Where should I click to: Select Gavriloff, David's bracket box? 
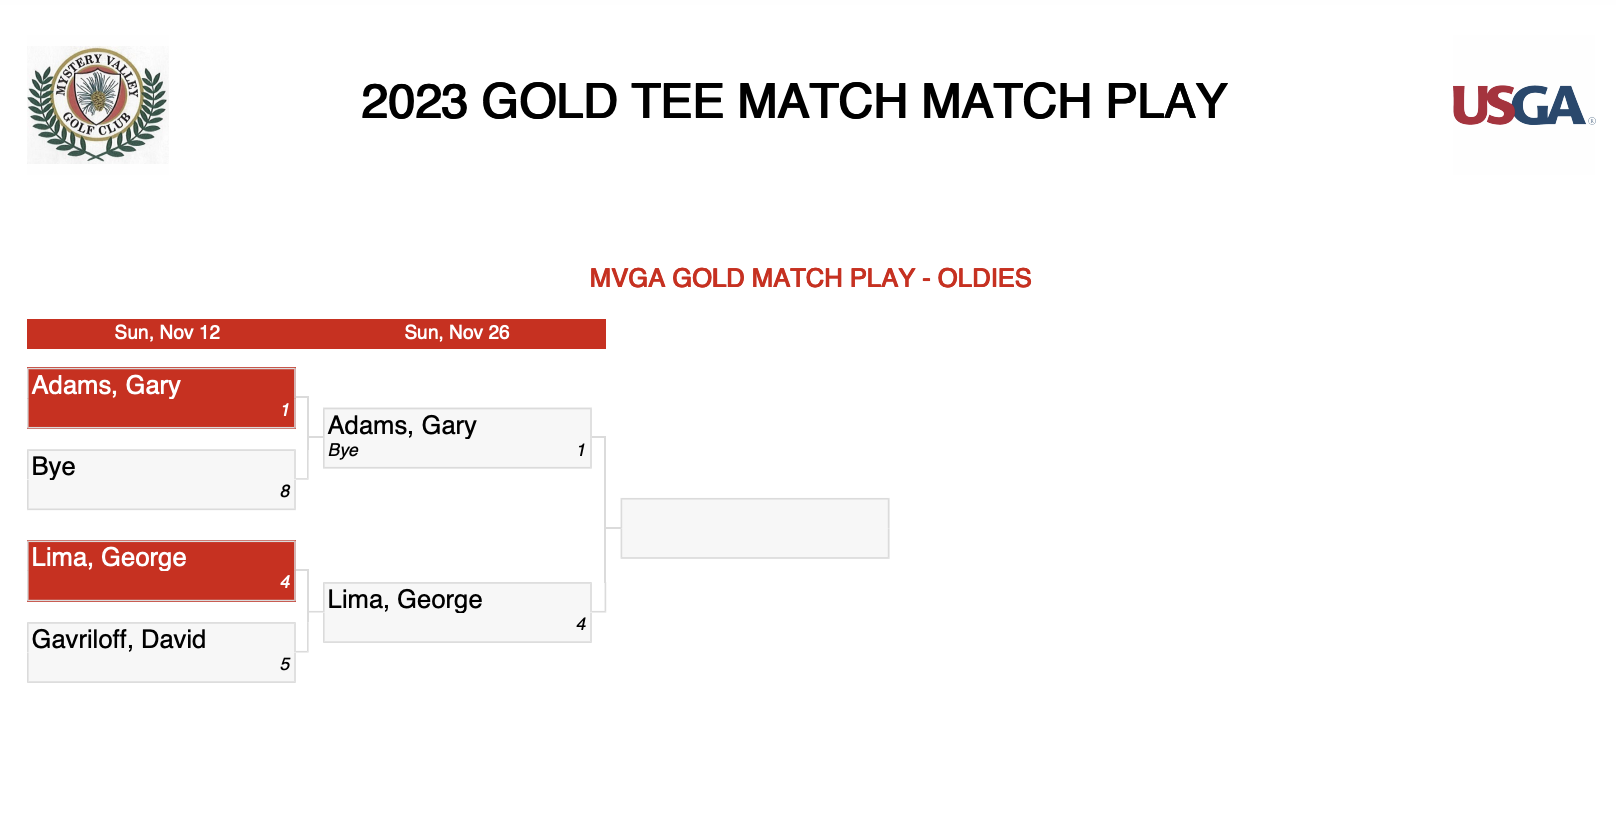(x=161, y=652)
